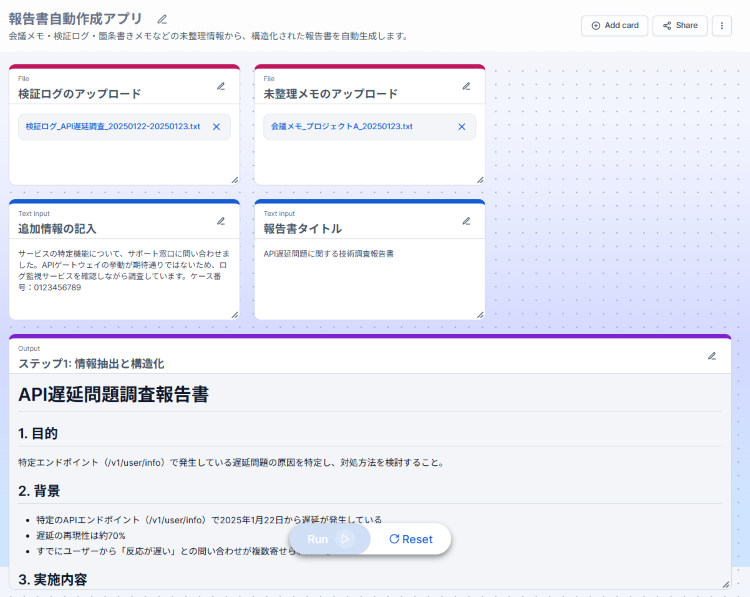Screen dimensions: 750x597
Task: Click the pencil icon beside the app title
Action: 162,19
